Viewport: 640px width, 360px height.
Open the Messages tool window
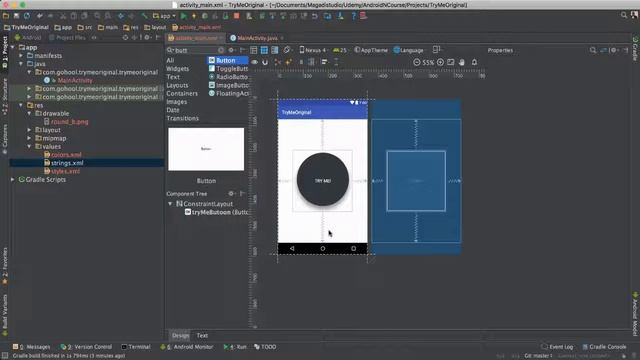pos(31,347)
